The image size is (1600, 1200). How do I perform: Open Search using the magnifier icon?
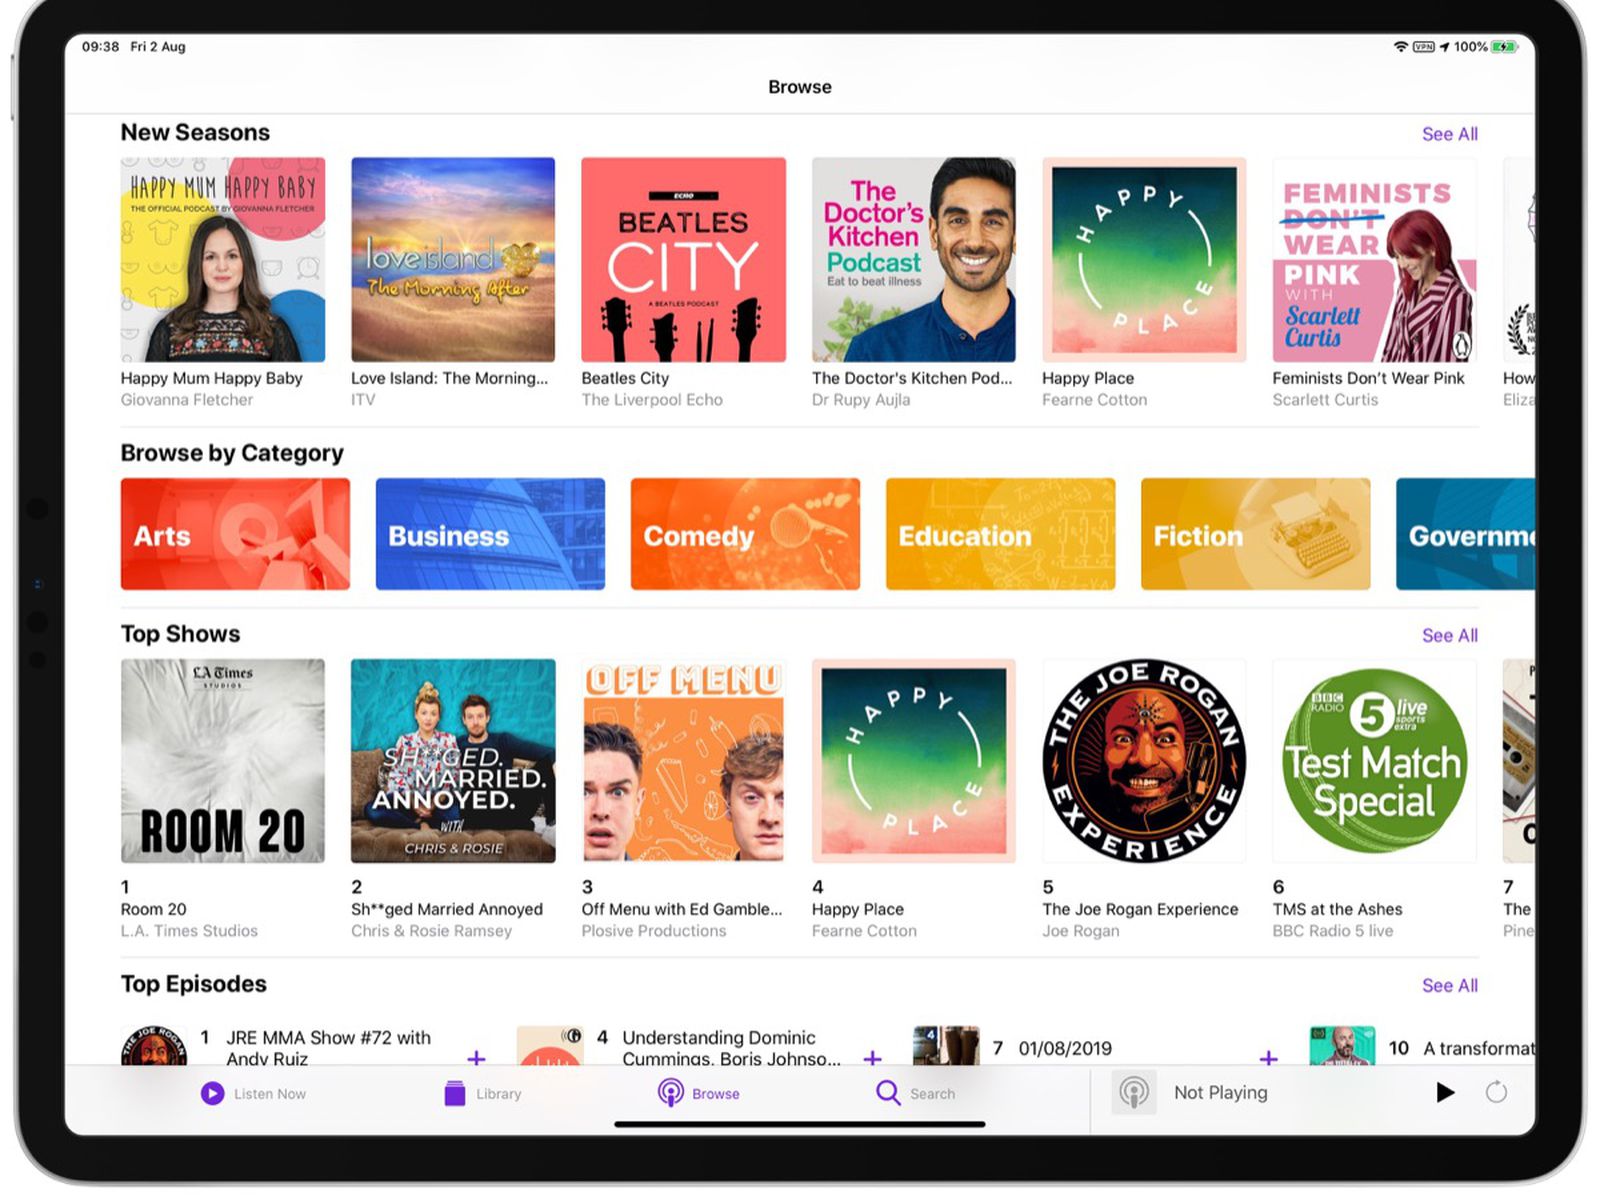pyautogui.click(x=886, y=1093)
